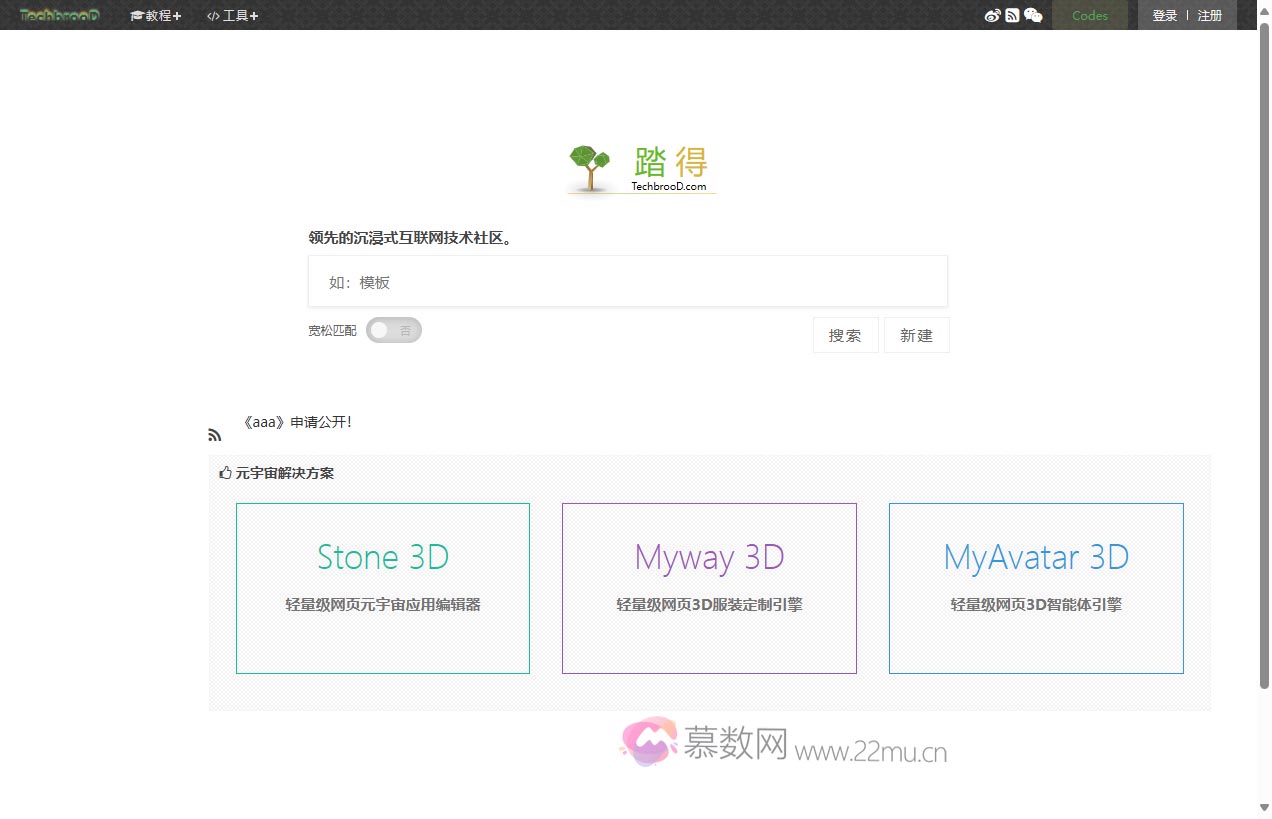Click 登录 to log in
The height and width of the screenshot is (819, 1272).
coord(1164,15)
